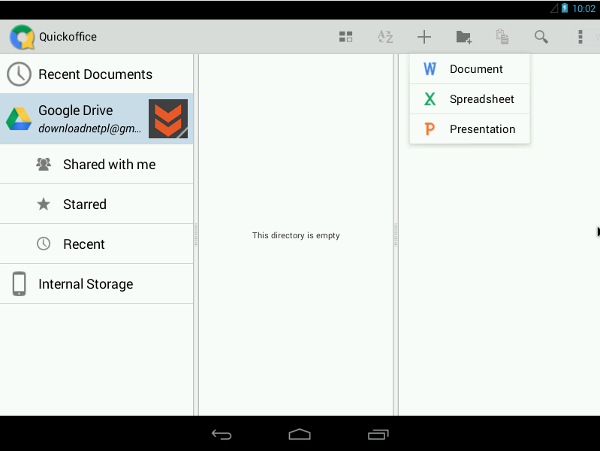The height and width of the screenshot is (451, 600).
Task: Click the small Recent clock icon
Action: (x=43, y=244)
